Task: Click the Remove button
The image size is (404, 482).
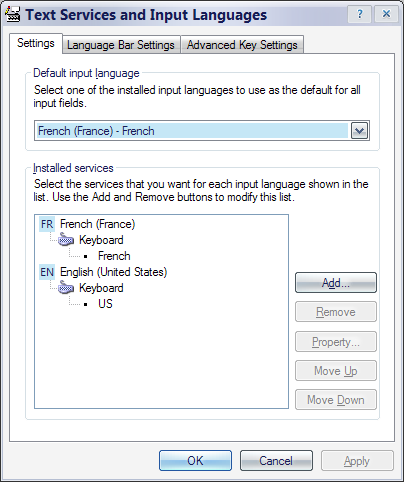Action: 336,312
